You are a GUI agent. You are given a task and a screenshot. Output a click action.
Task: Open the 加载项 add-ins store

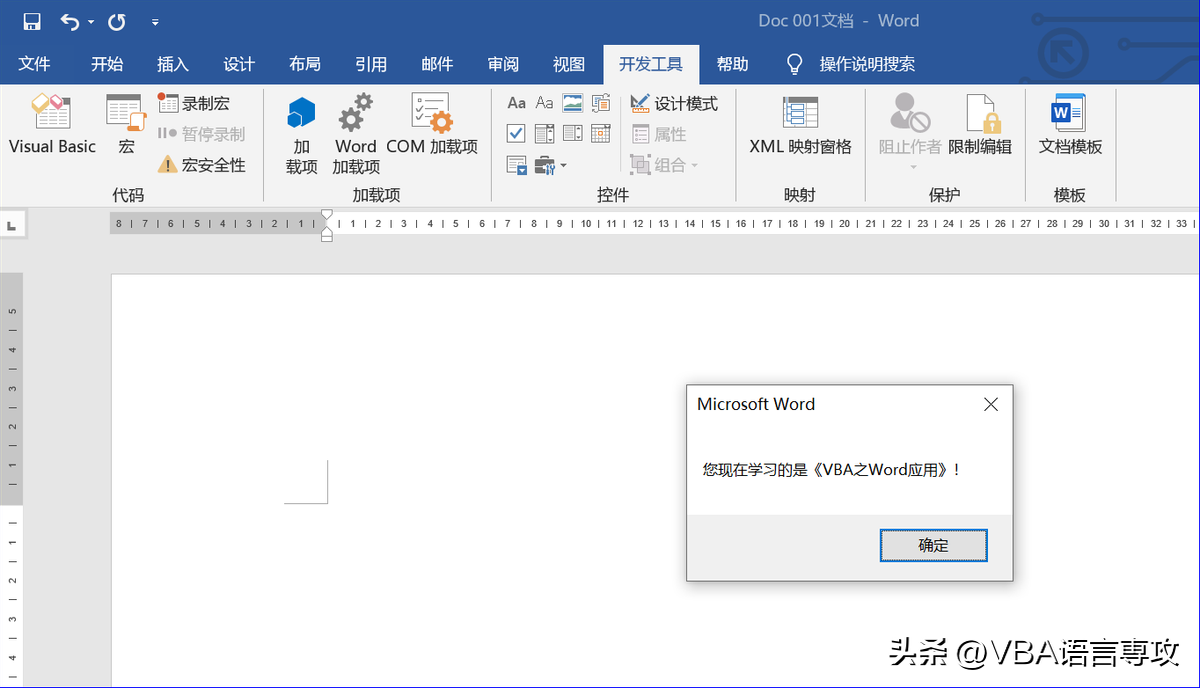point(301,135)
